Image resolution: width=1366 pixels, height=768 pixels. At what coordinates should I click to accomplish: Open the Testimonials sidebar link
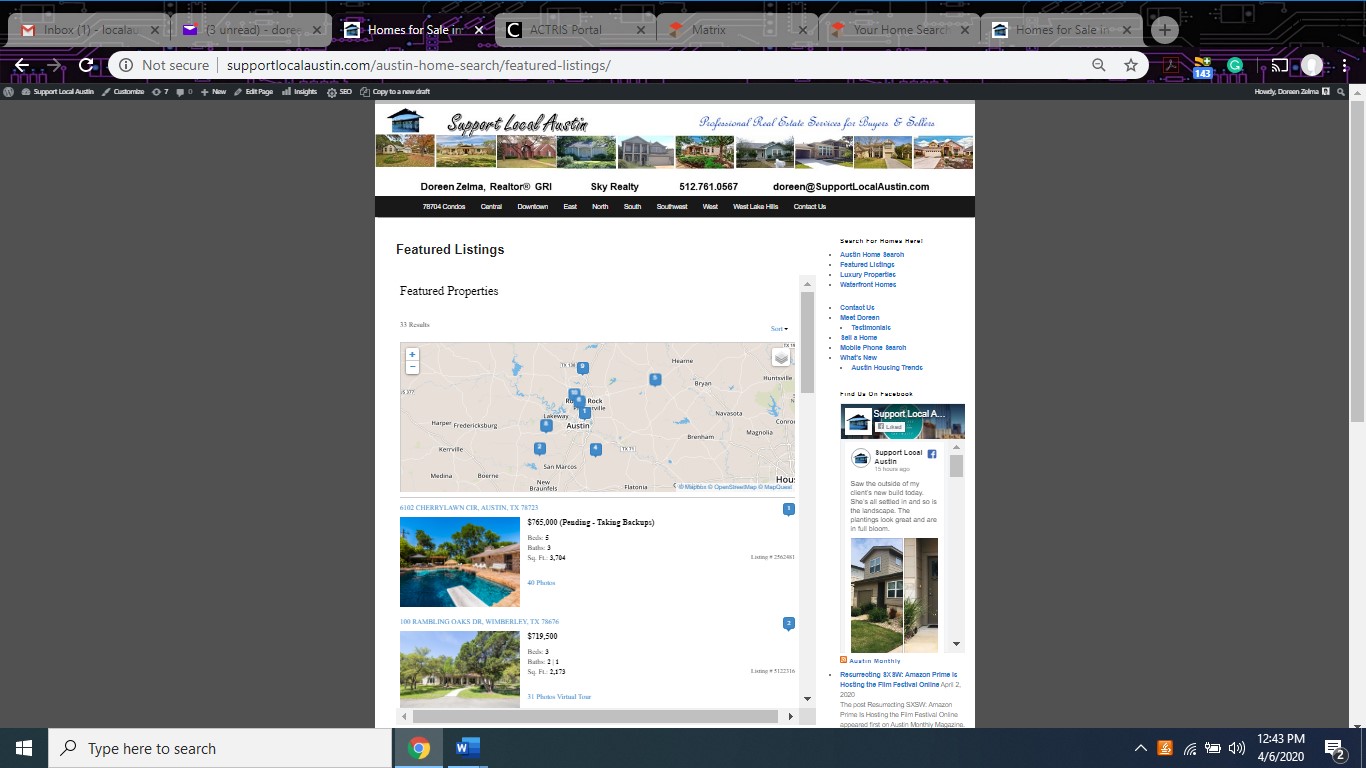871,328
